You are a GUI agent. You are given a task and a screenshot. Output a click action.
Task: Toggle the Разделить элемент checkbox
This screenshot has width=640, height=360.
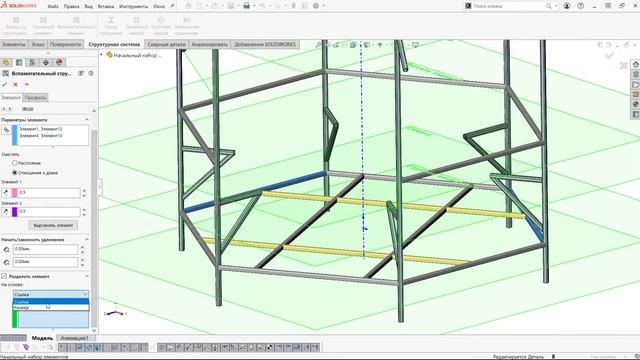[4, 276]
